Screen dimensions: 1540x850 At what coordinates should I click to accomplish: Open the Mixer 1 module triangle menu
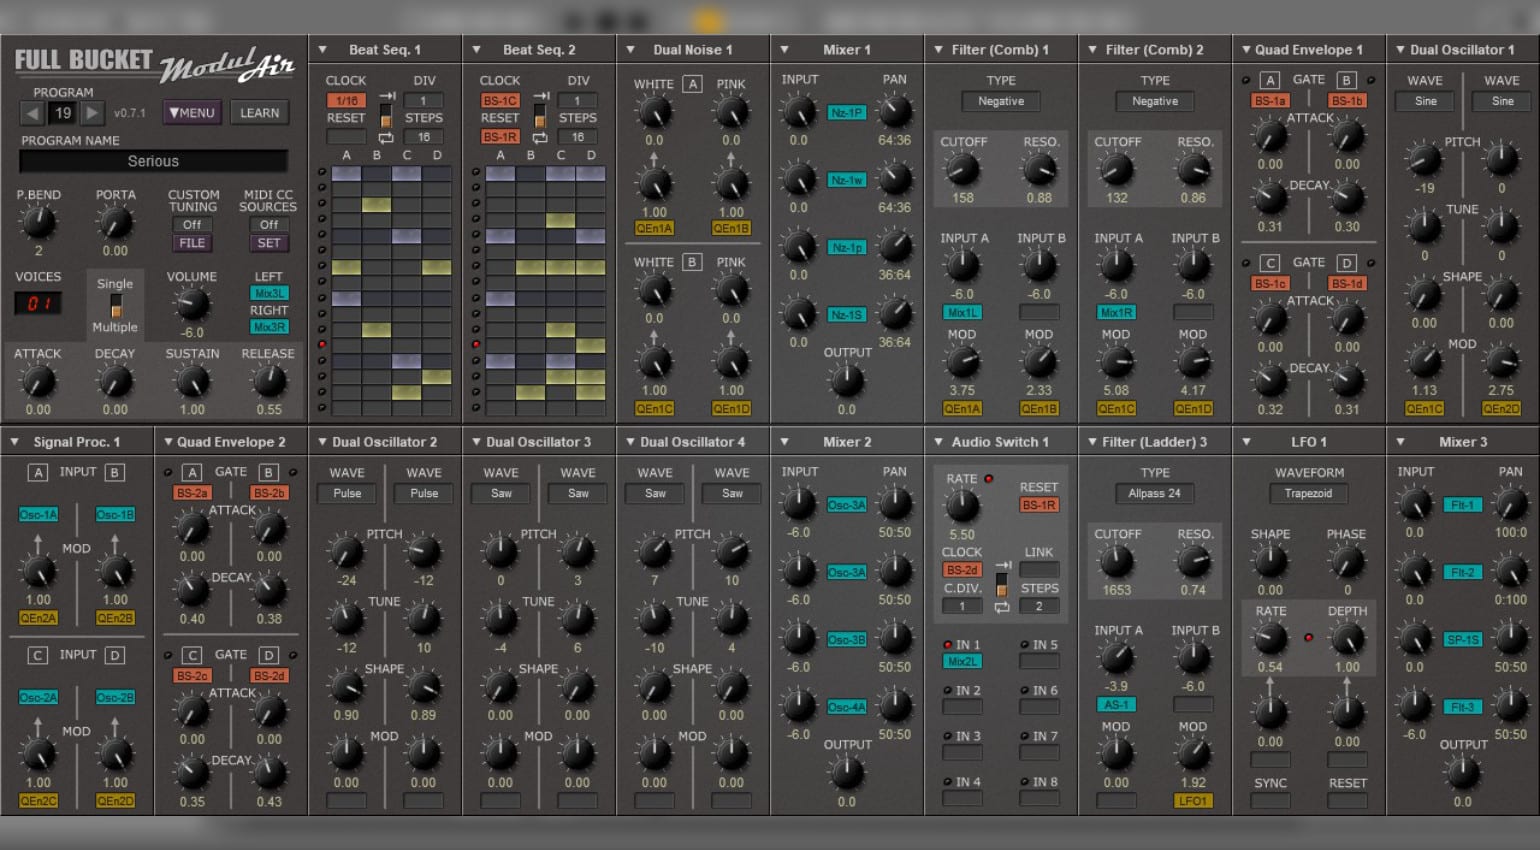coord(784,49)
